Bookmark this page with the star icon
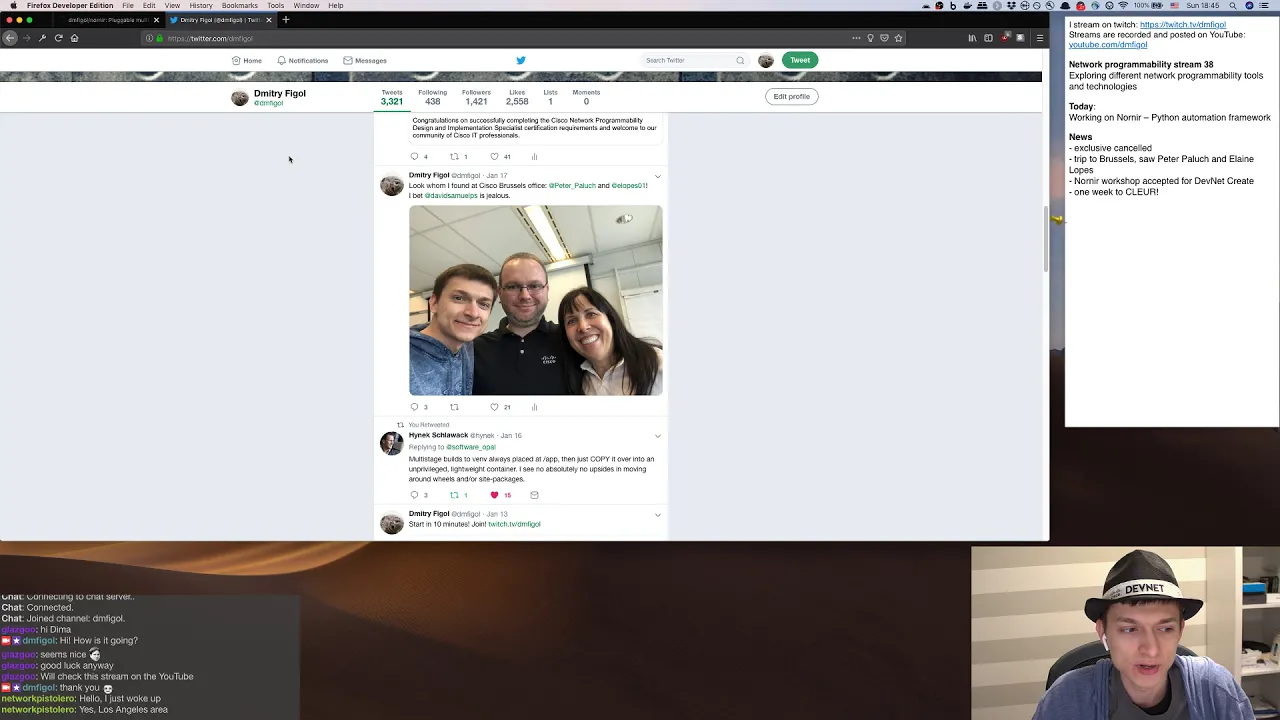 point(898,38)
